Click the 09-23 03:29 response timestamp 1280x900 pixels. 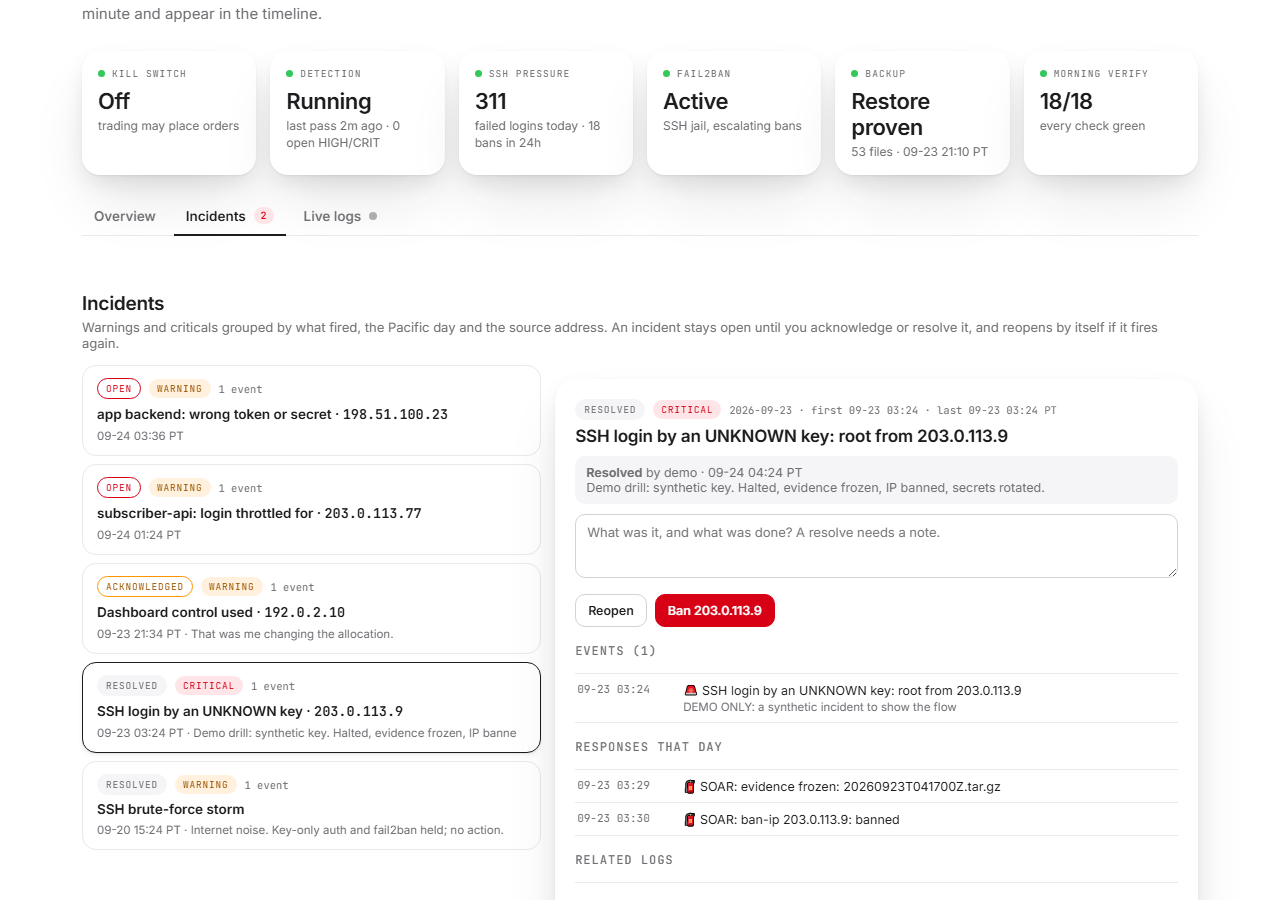613,786
